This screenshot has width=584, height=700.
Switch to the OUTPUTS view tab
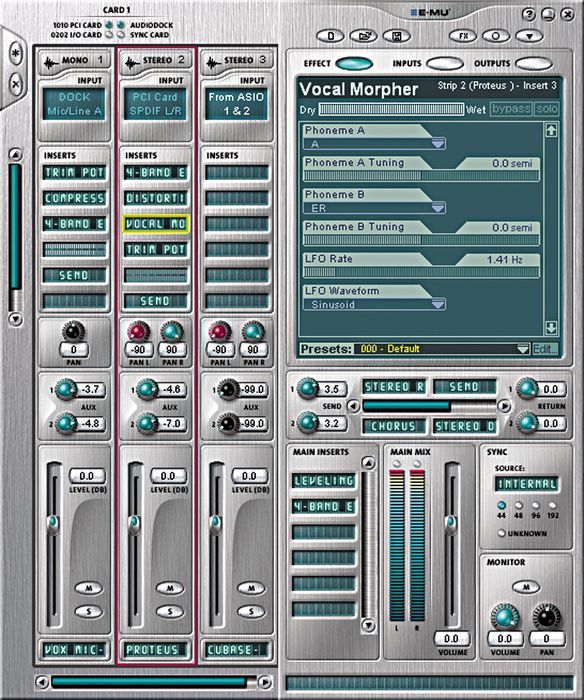click(534, 63)
